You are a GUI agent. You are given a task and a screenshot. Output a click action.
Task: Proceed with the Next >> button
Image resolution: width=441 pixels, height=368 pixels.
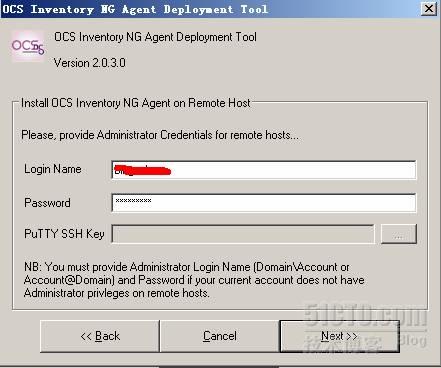(x=339, y=336)
